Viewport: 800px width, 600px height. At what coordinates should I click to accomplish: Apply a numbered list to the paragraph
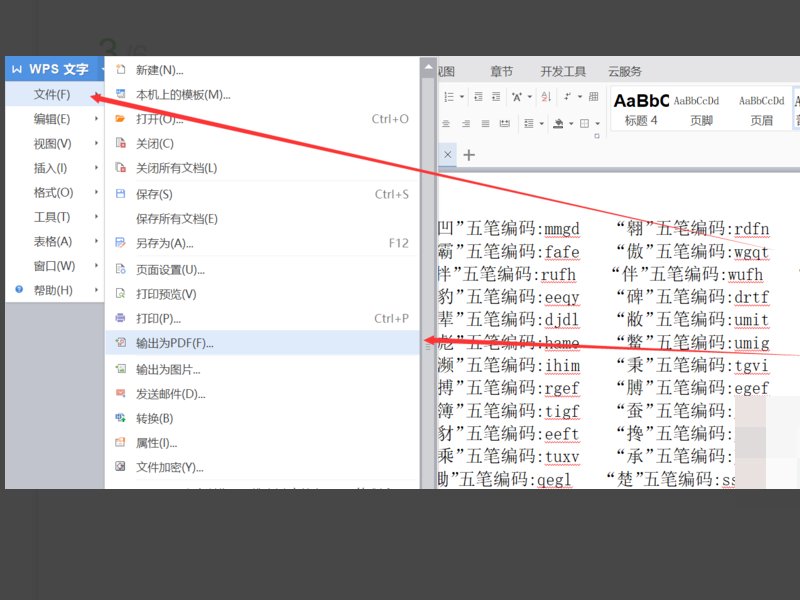(x=449, y=97)
